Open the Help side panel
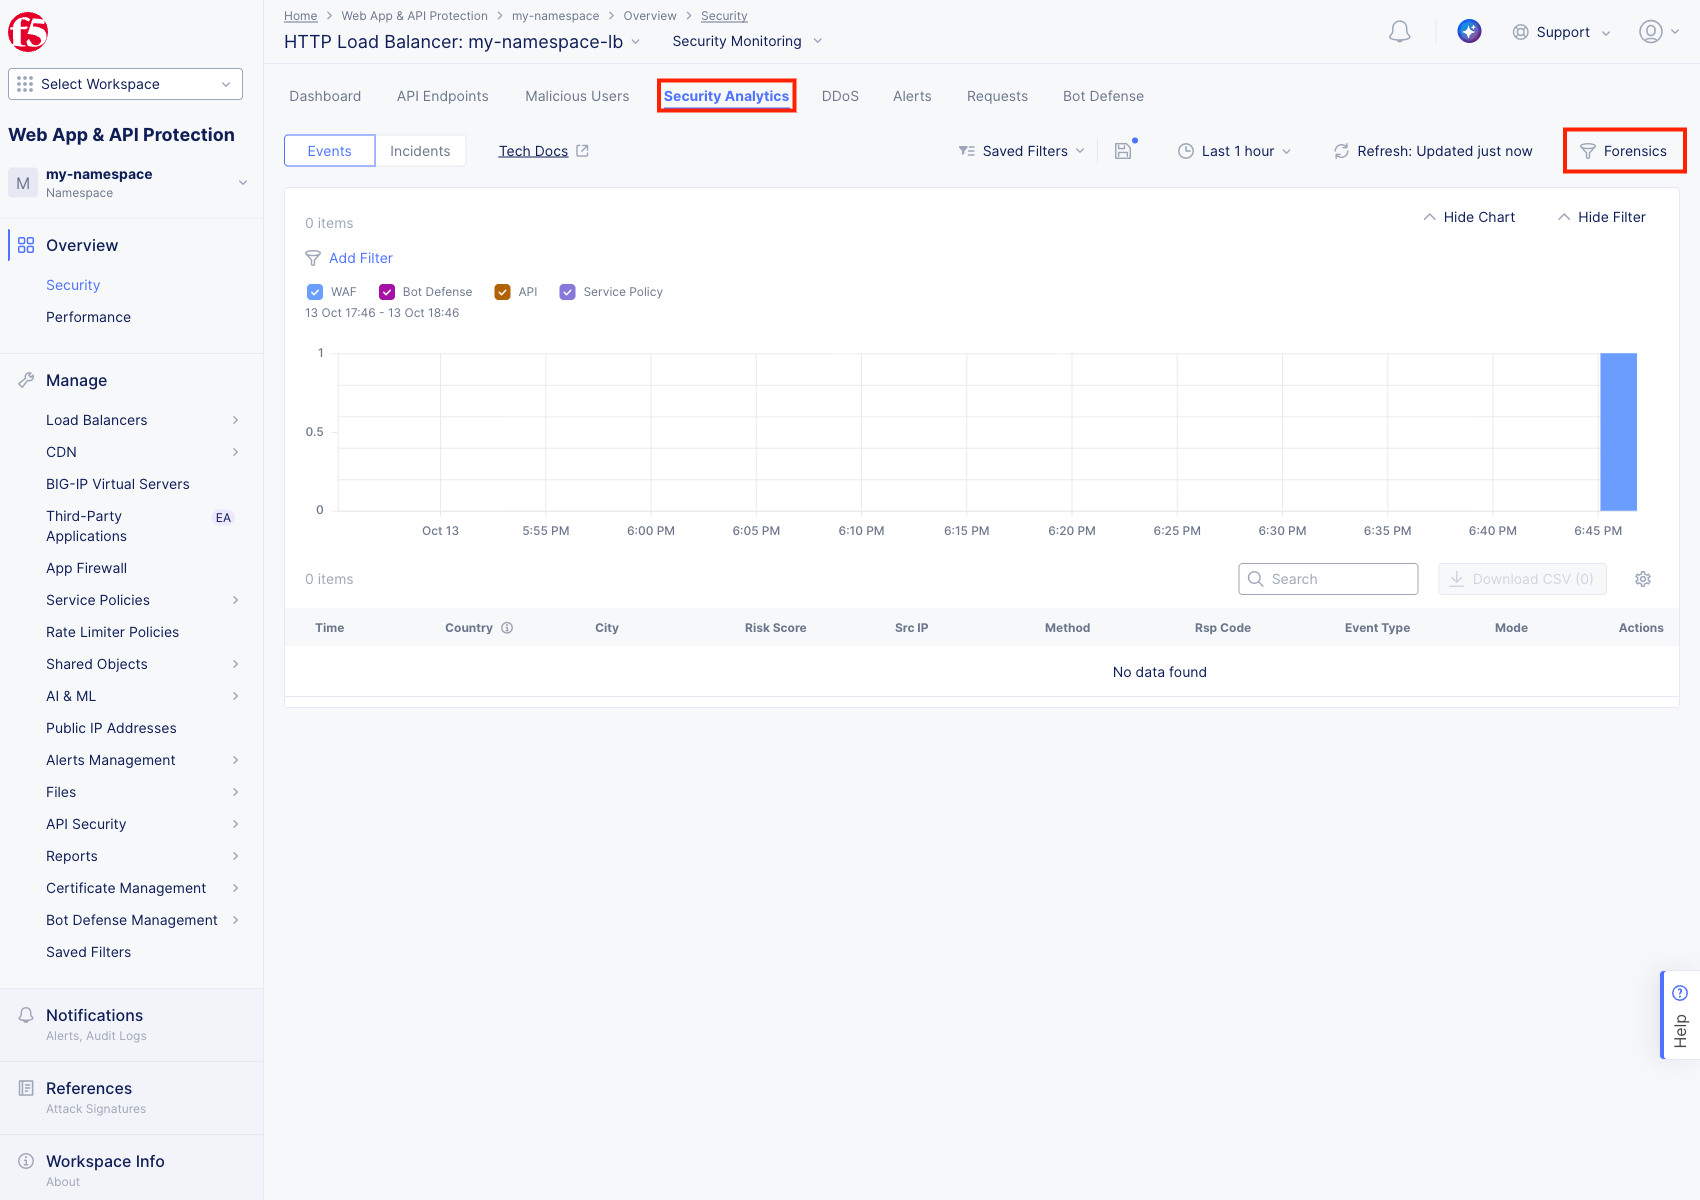Image resolution: width=1700 pixels, height=1200 pixels. coord(1680,1015)
